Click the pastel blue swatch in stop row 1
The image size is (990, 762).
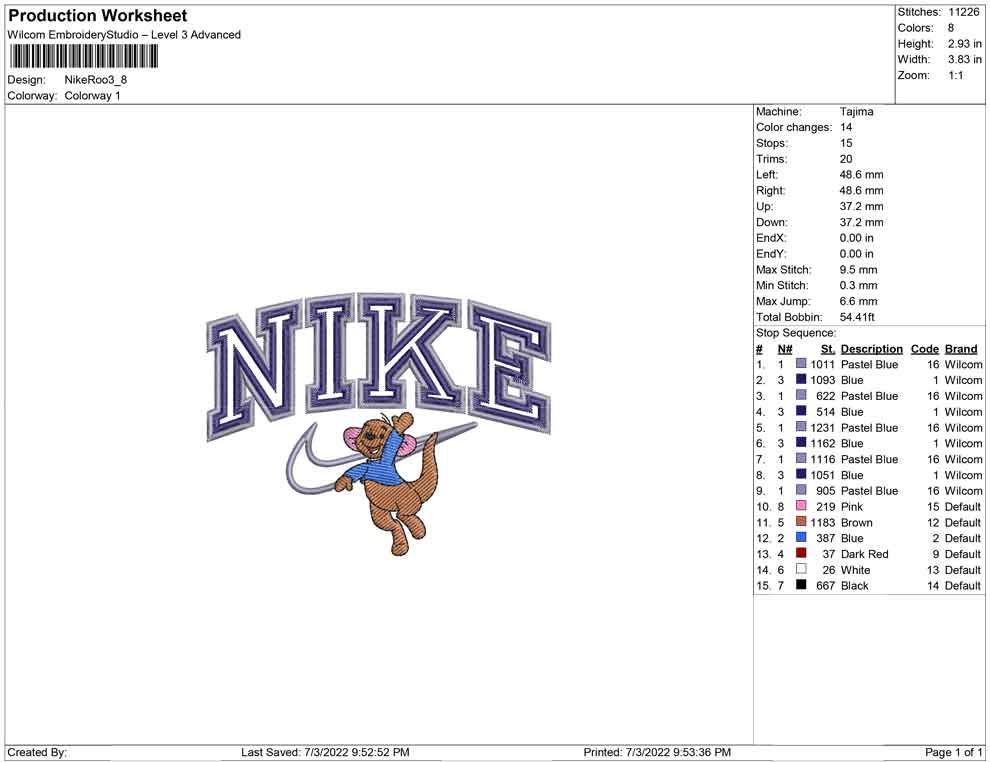801,364
